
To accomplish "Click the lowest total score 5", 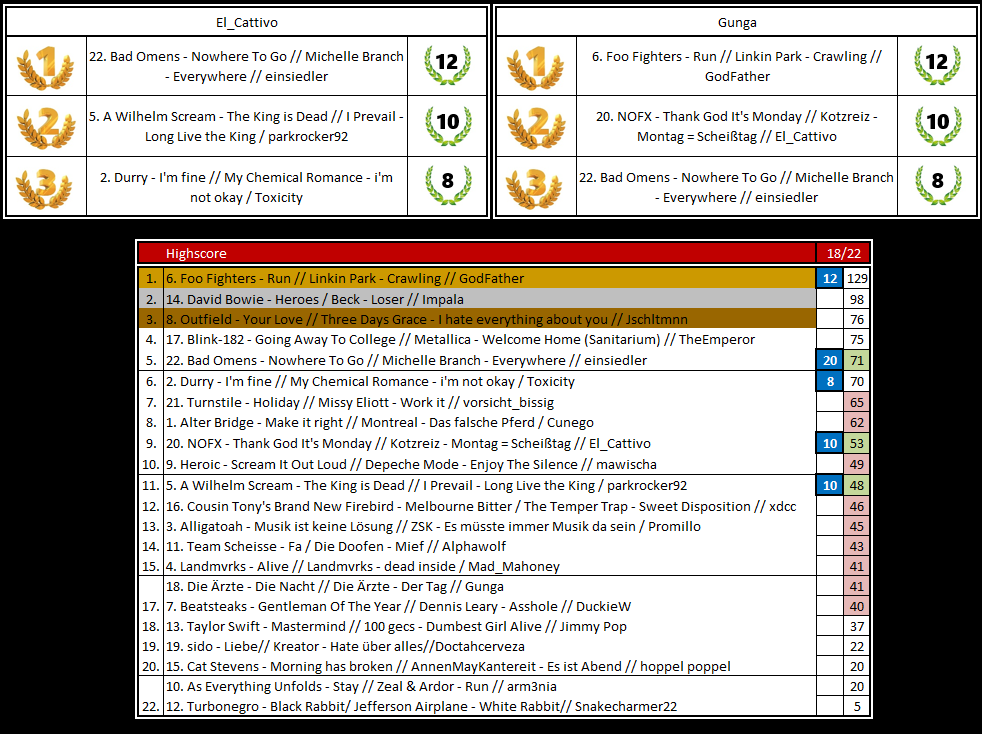I will (x=857, y=706).
